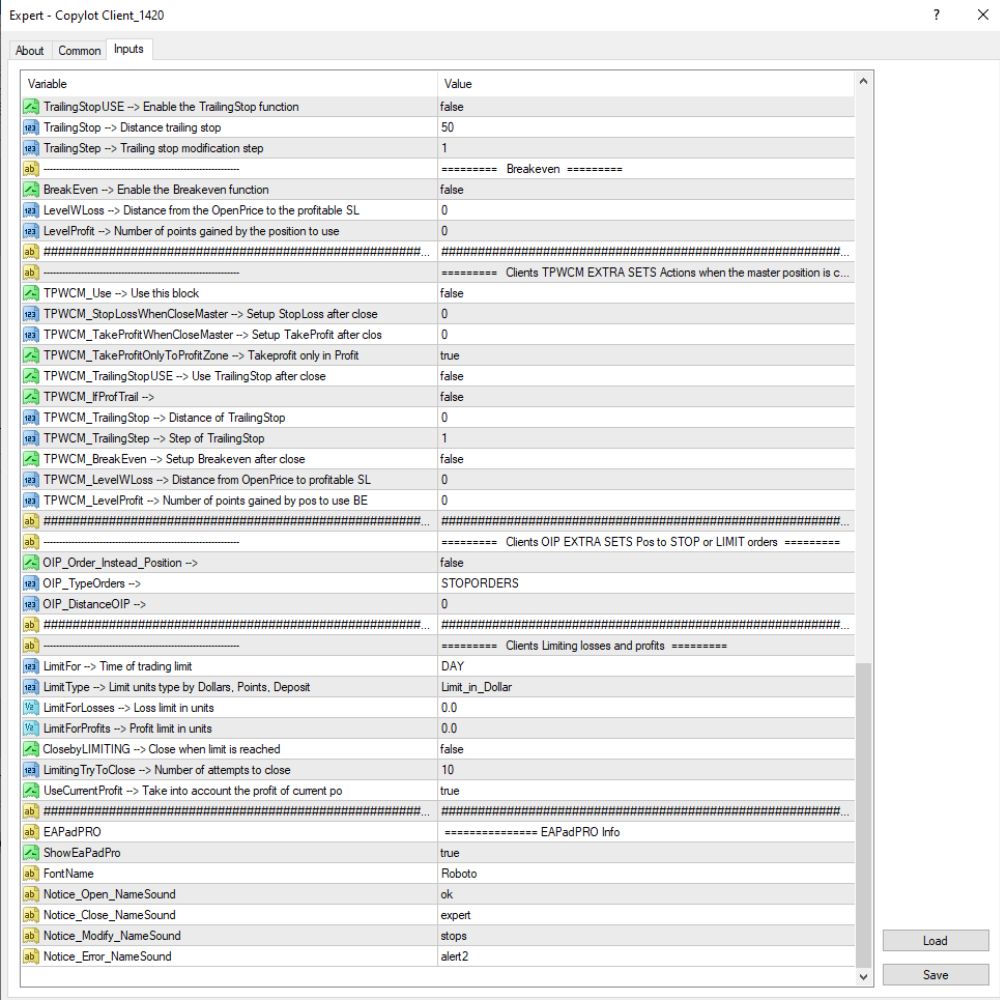This screenshot has width=1000, height=1000.
Task: Click the boolean icon beside TPWCM_BreakEven
Action: [x=31, y=459]
